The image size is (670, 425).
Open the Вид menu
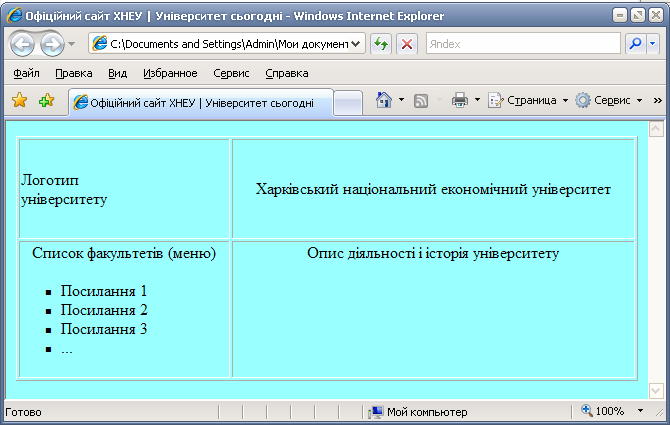(x=118, y=73)
